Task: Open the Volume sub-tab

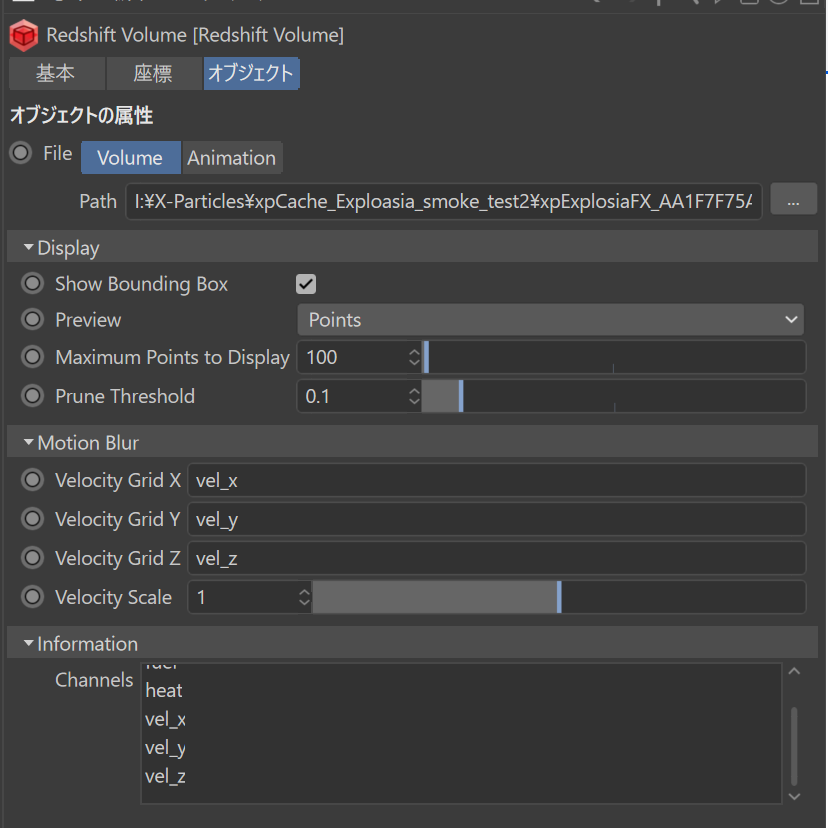Action: pyautogui.click(x=130, y=157)
